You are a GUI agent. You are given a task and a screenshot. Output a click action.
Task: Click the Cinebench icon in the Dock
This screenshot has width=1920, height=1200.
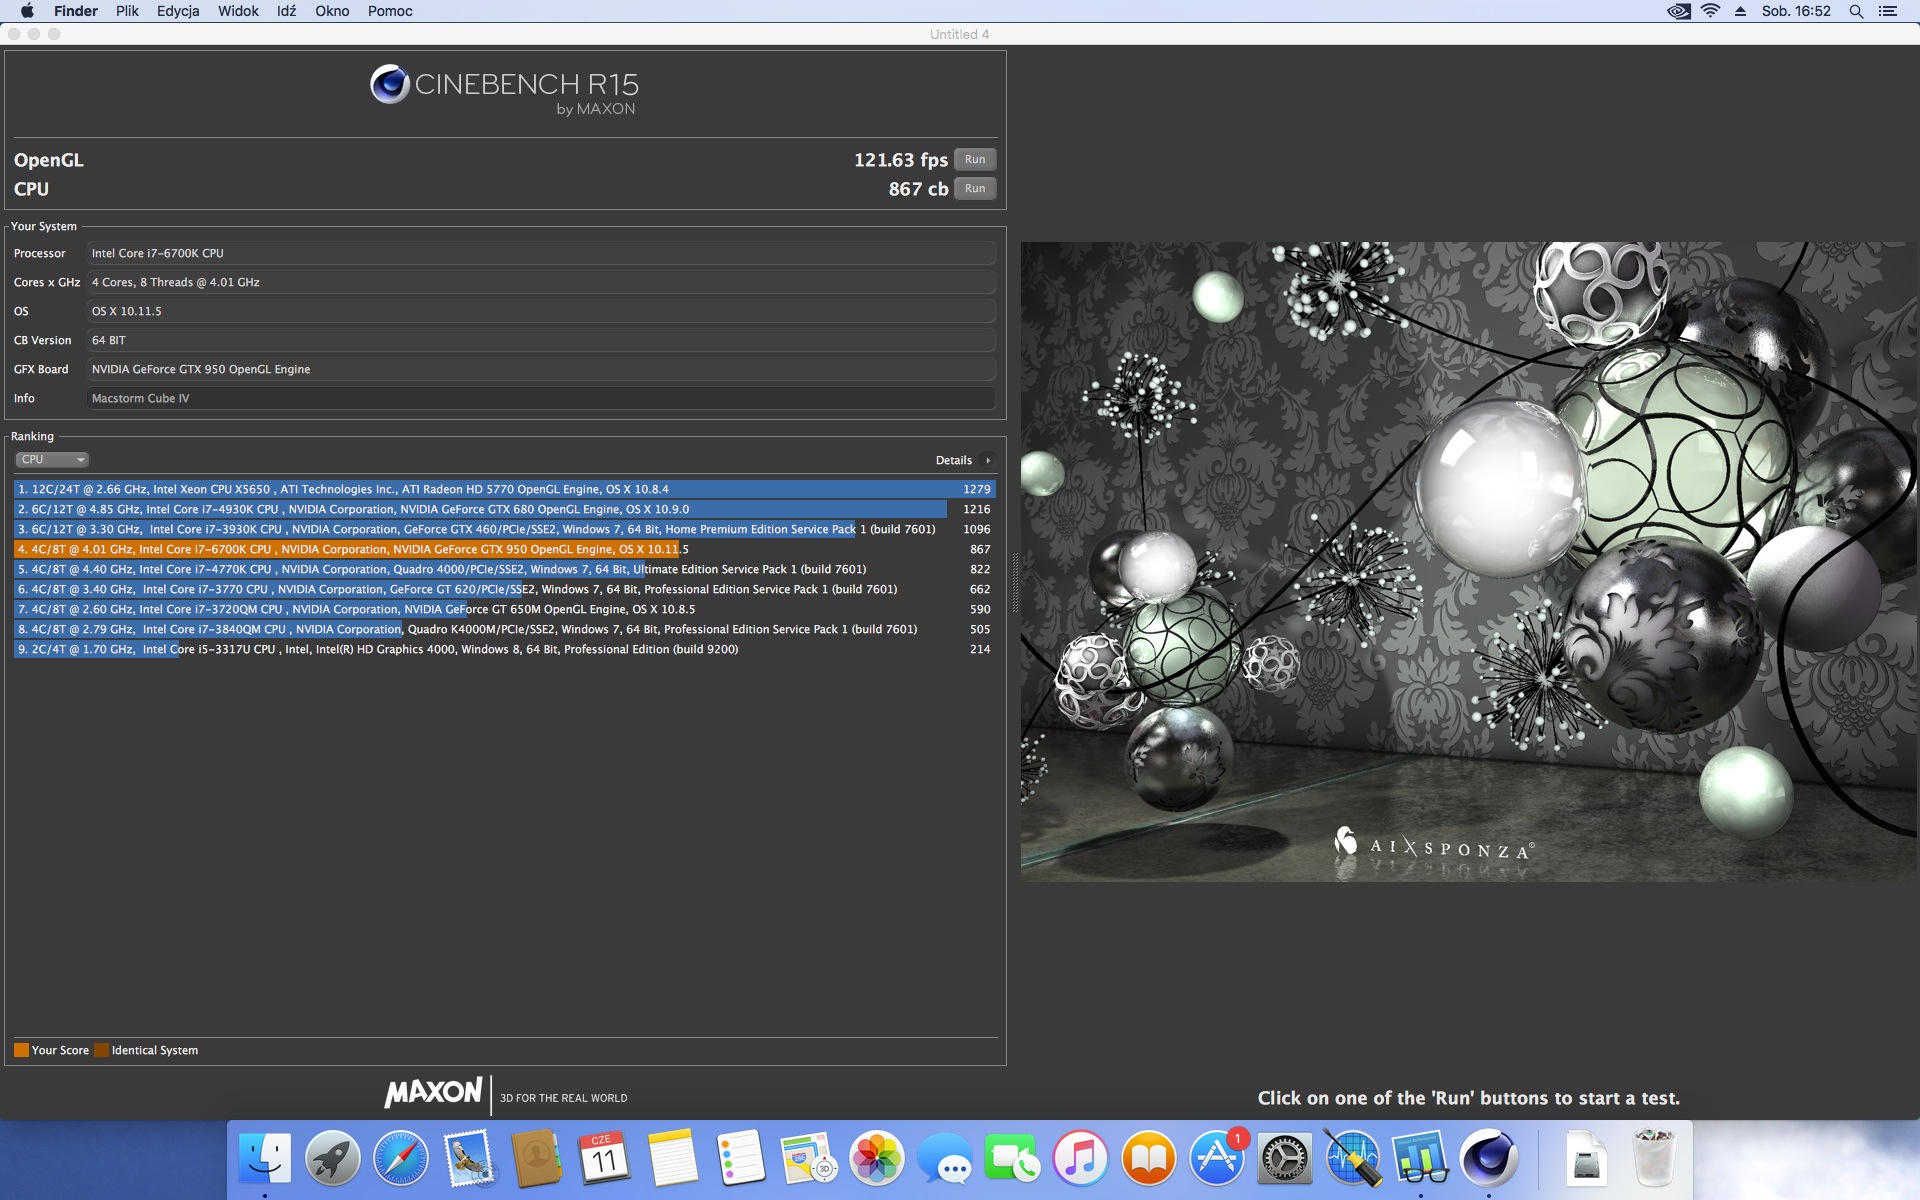tap(1488, 1158)
